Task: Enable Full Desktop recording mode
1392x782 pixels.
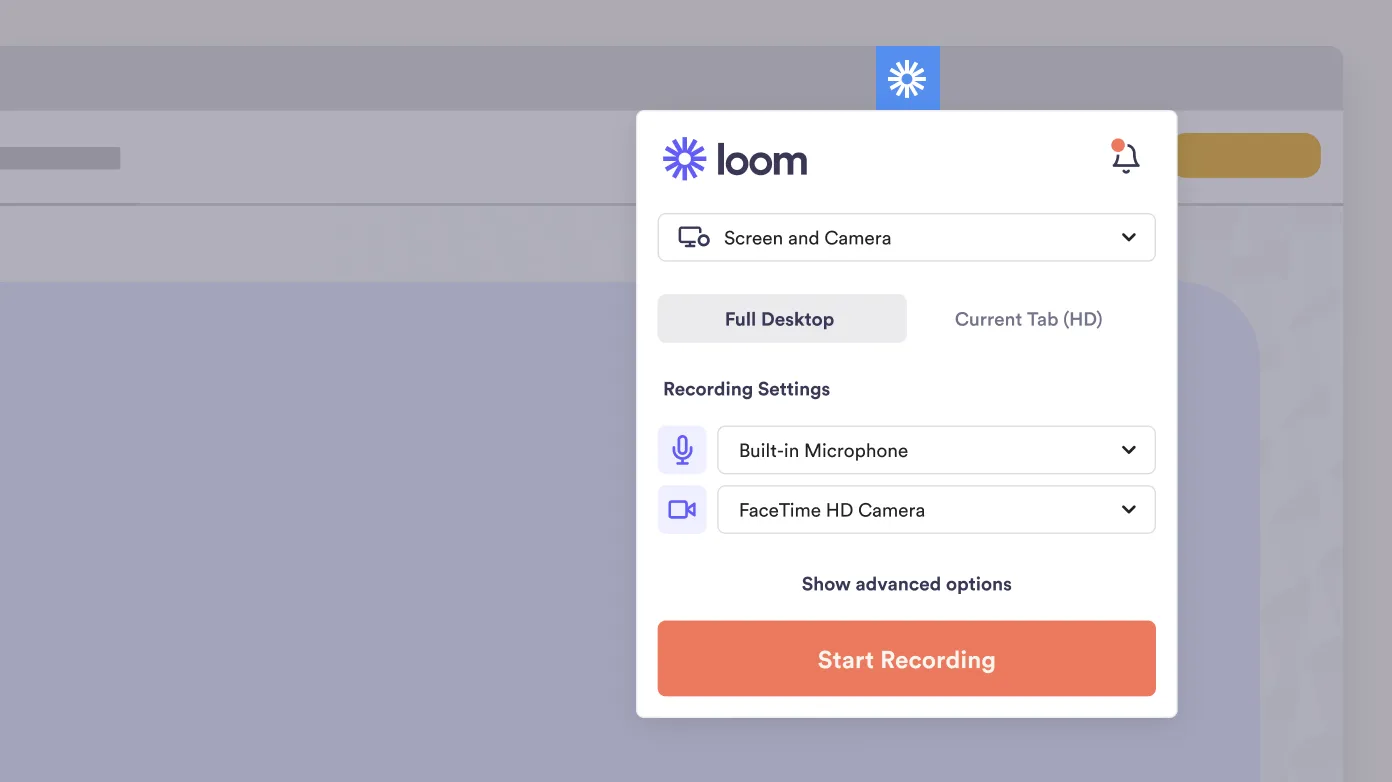Action: 780,318
